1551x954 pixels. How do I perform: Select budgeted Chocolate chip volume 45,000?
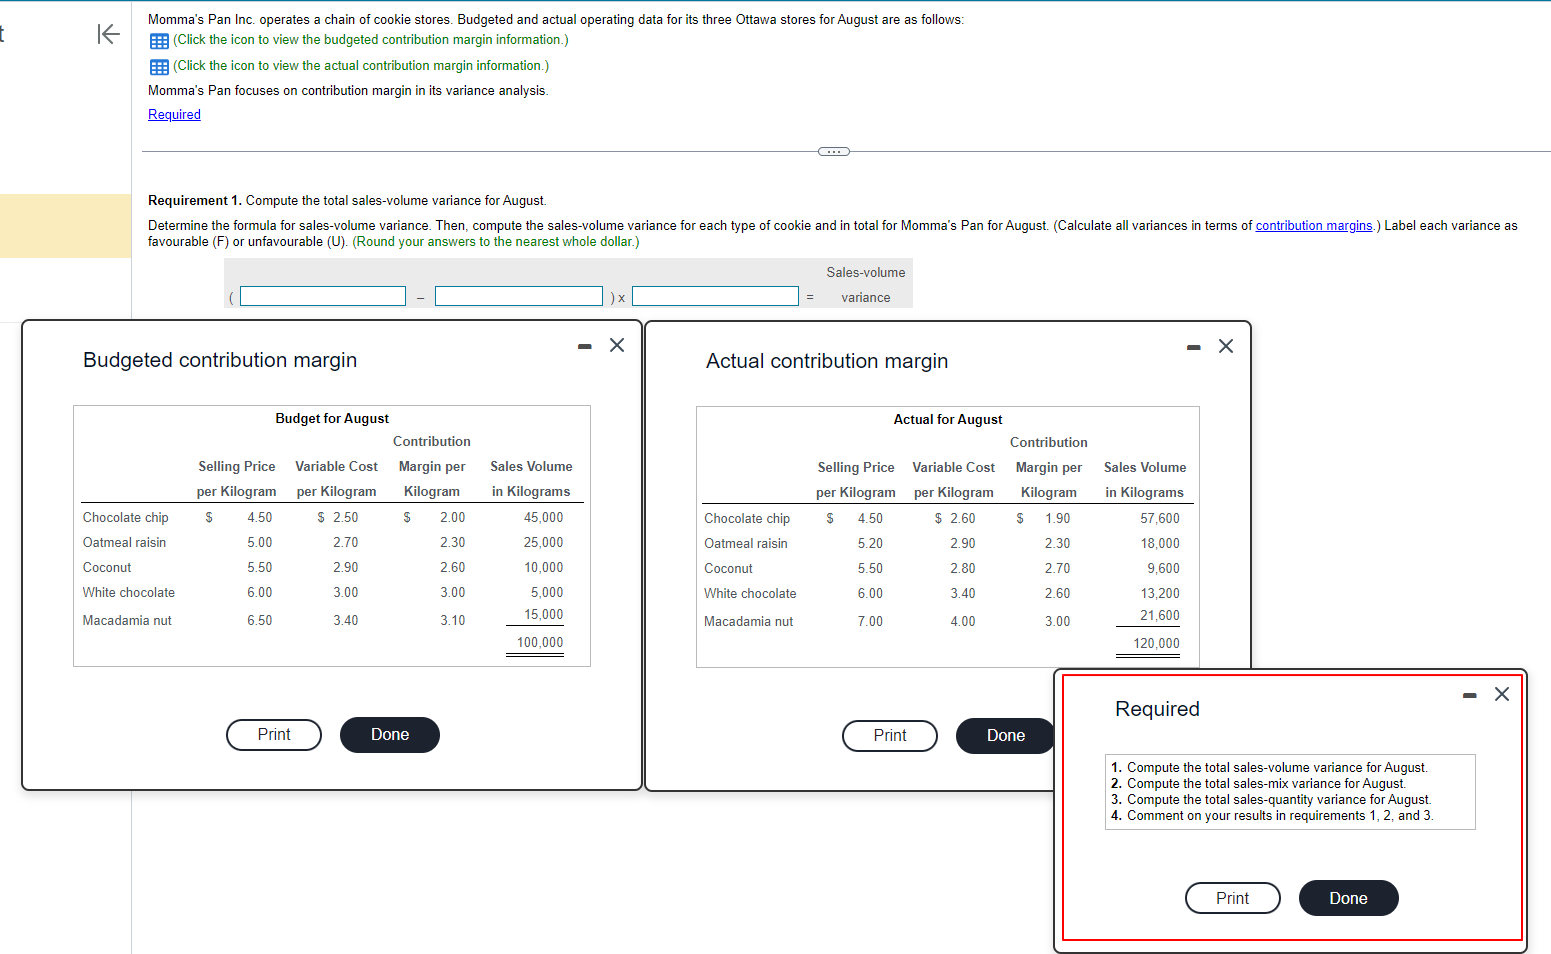[544, 518]
